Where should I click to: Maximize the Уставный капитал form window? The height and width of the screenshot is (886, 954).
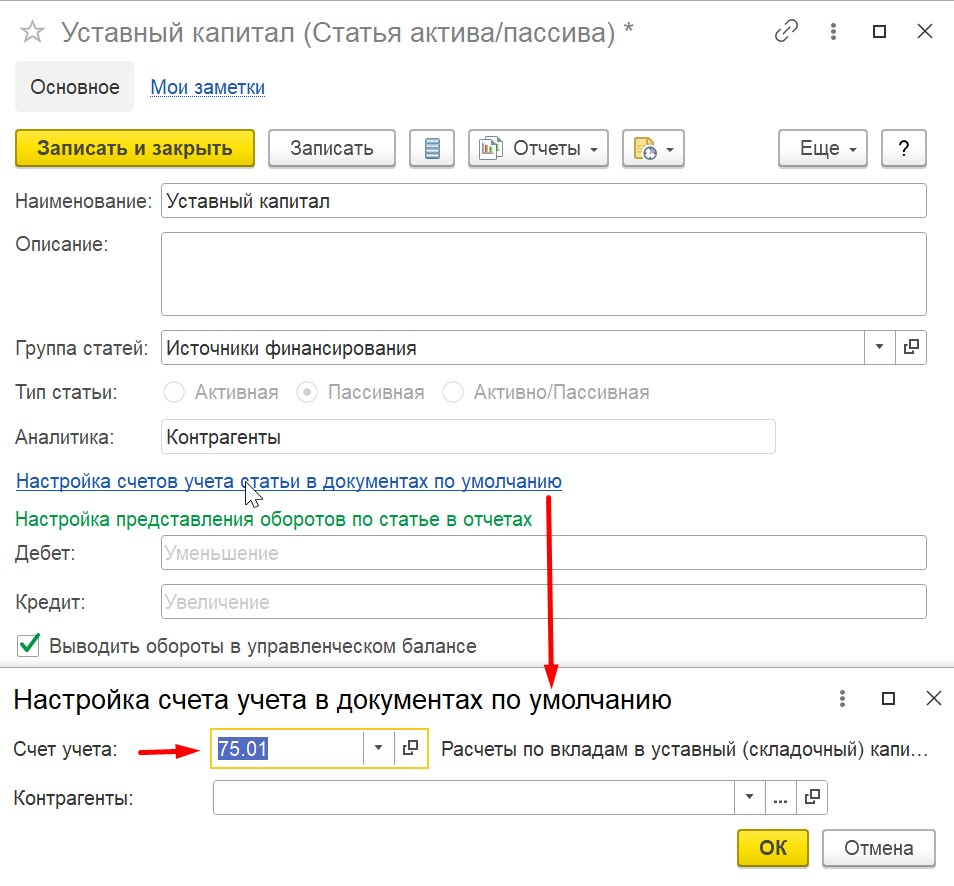point(879,31)
